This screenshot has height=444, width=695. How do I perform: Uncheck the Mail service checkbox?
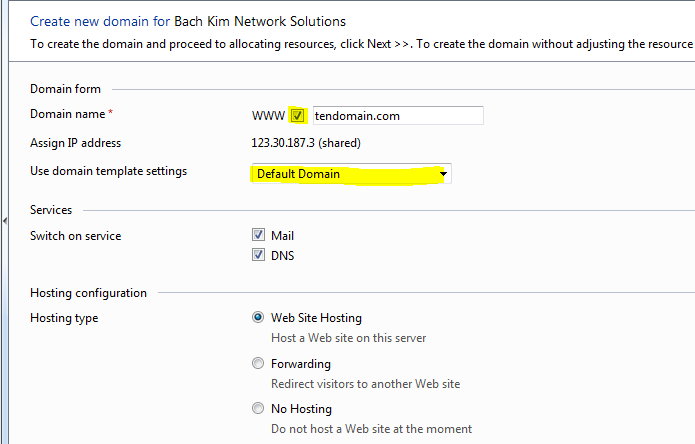pyautogui.click(x=259, y=236)
